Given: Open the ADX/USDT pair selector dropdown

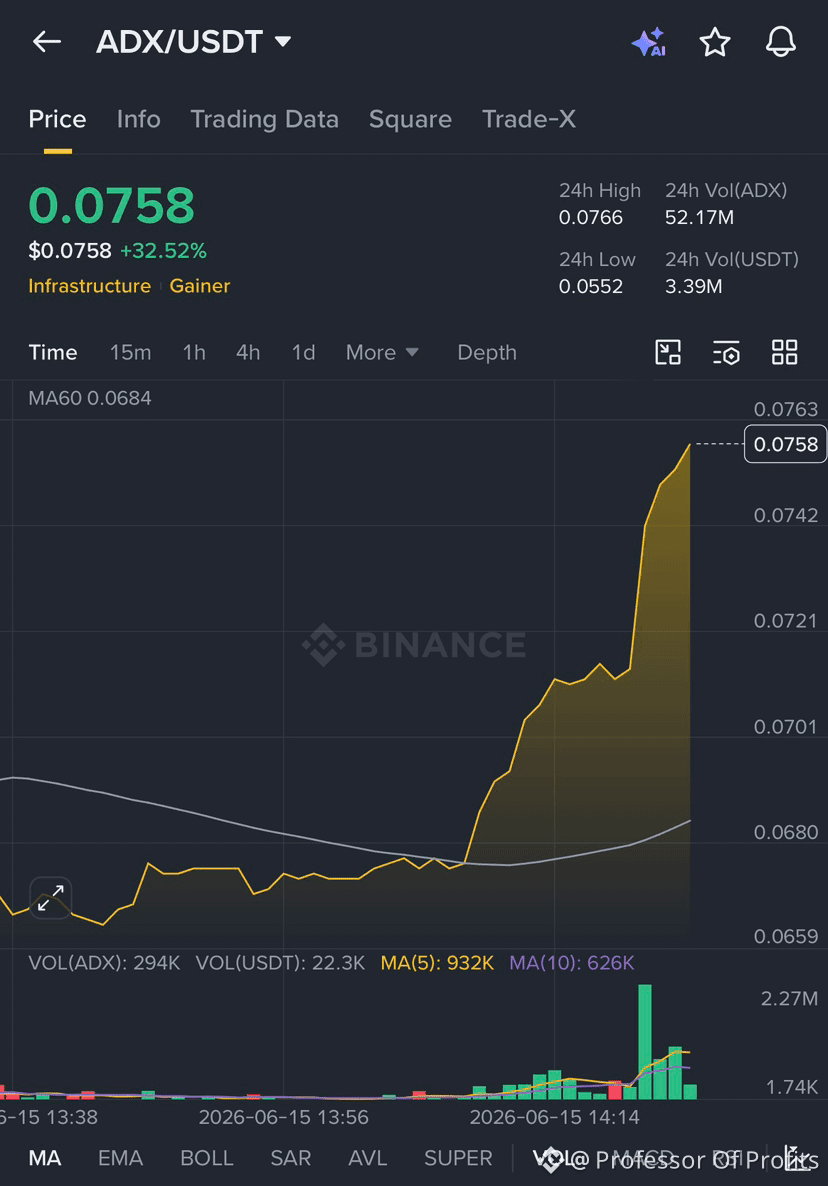Looking at the screenshot, I should click(x=194, y=42).
